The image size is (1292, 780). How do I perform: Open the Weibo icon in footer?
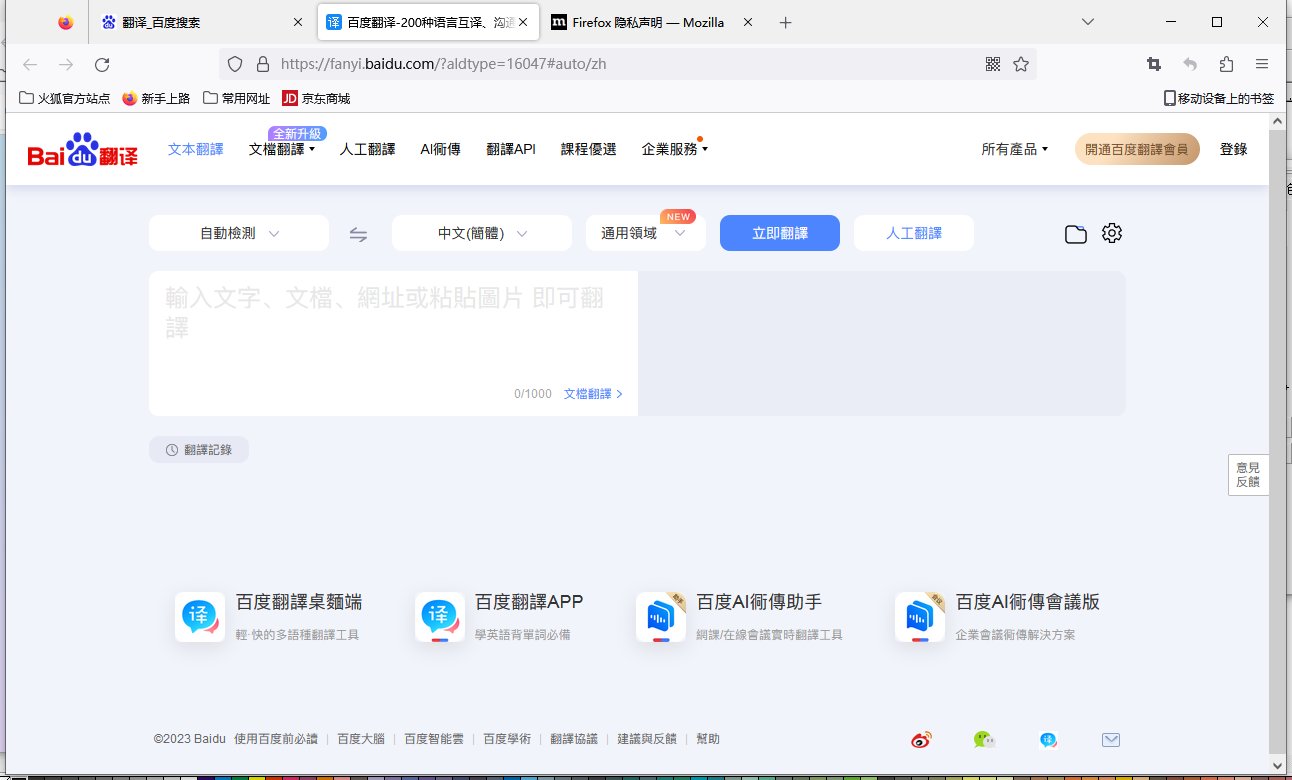pos(921,740)
